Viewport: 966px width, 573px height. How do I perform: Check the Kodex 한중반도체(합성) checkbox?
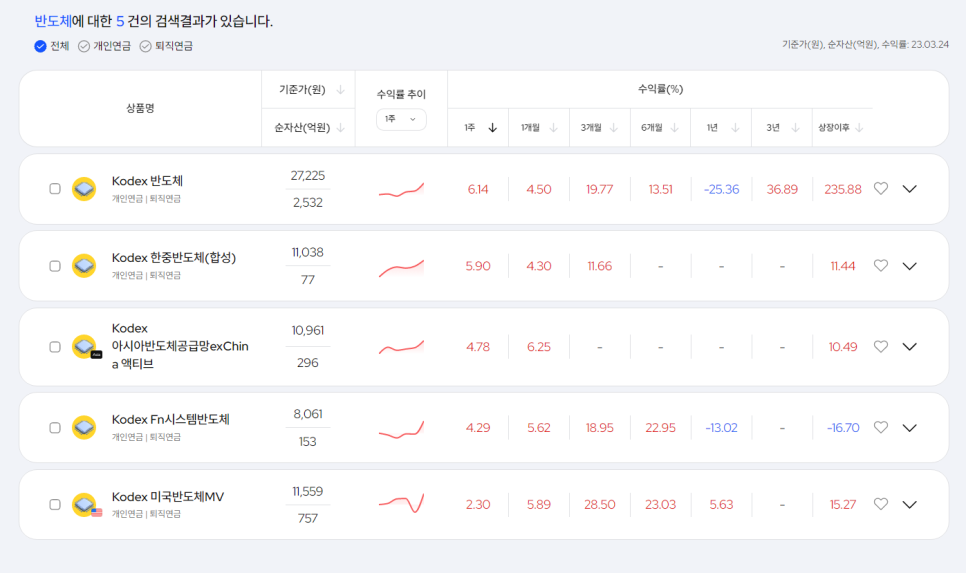coord(55,266)
